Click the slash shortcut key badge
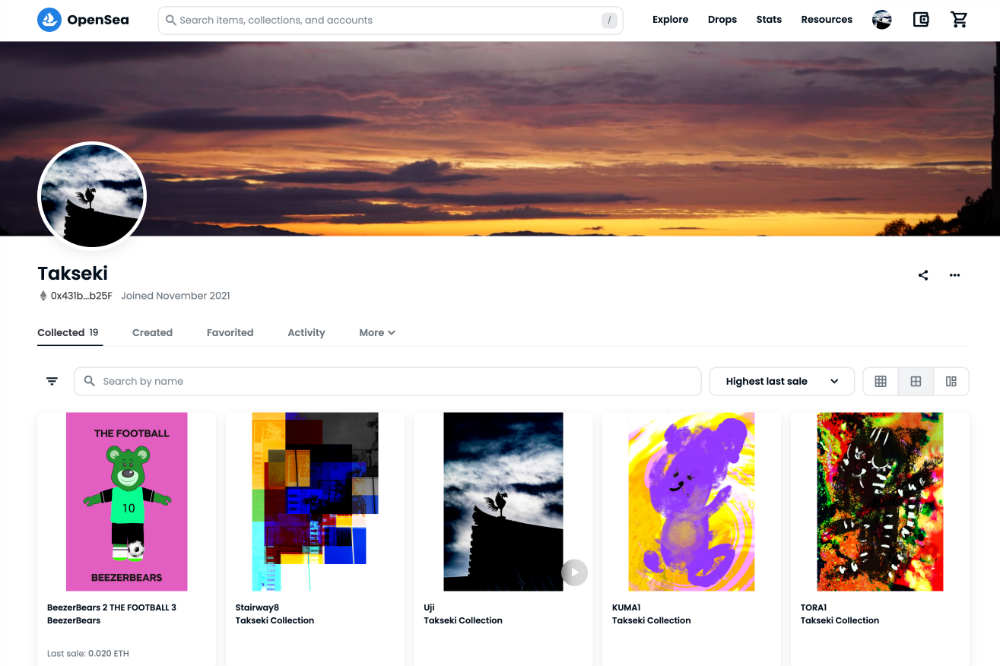Image resolution: width=1000 pixels, height=666 pixels. [x=609, y=20]
